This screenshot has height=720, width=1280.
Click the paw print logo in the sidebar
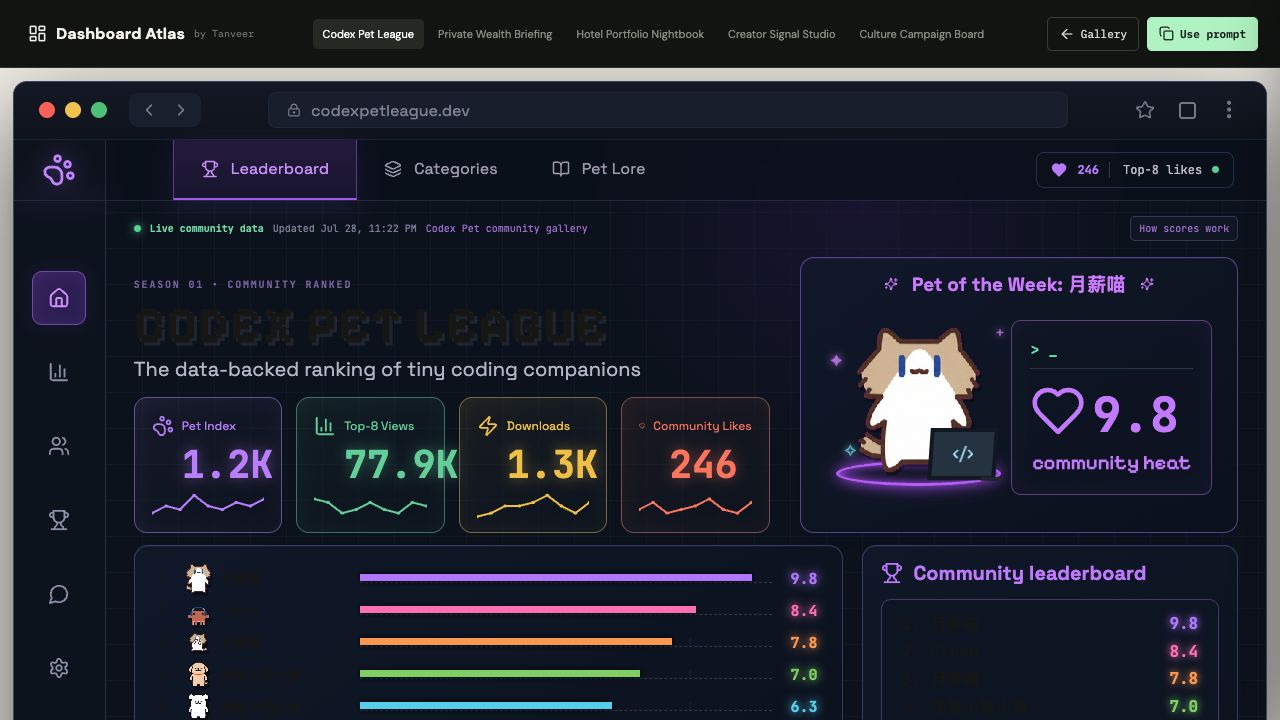click(59, 170)
